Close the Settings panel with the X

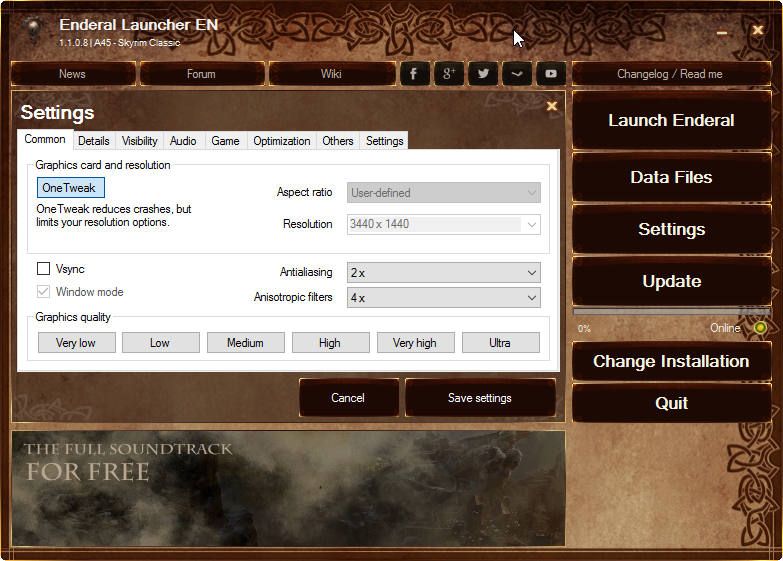pos(551,106)
